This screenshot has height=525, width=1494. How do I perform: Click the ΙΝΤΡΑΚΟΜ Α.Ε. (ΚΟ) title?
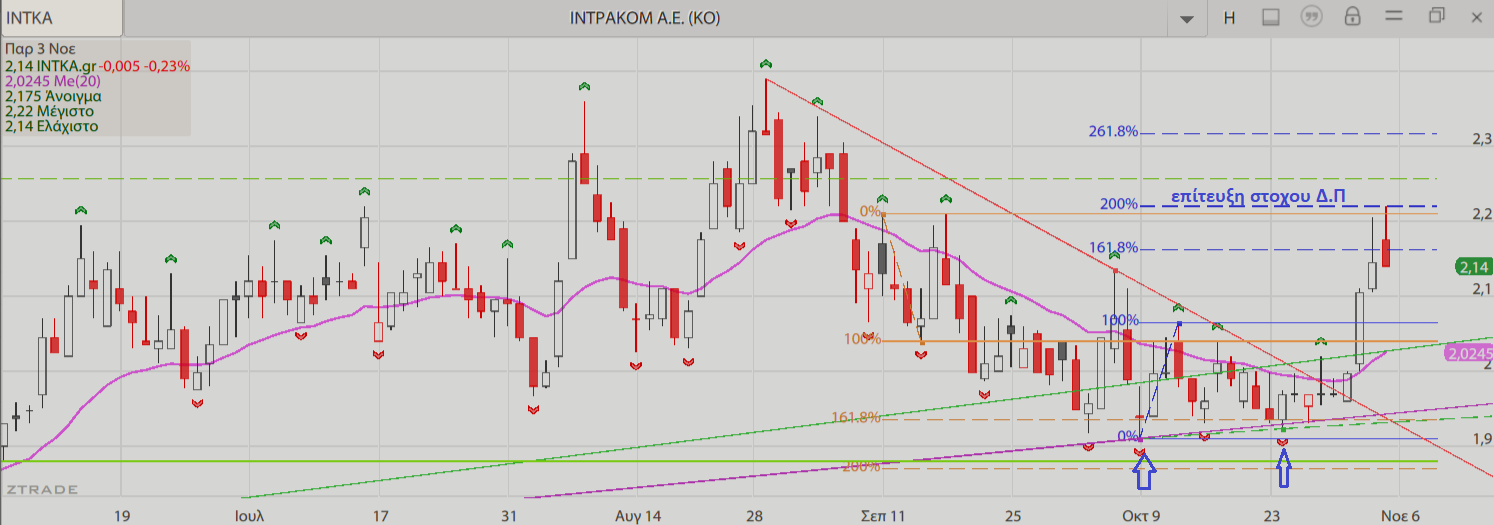tap(644, 18)
